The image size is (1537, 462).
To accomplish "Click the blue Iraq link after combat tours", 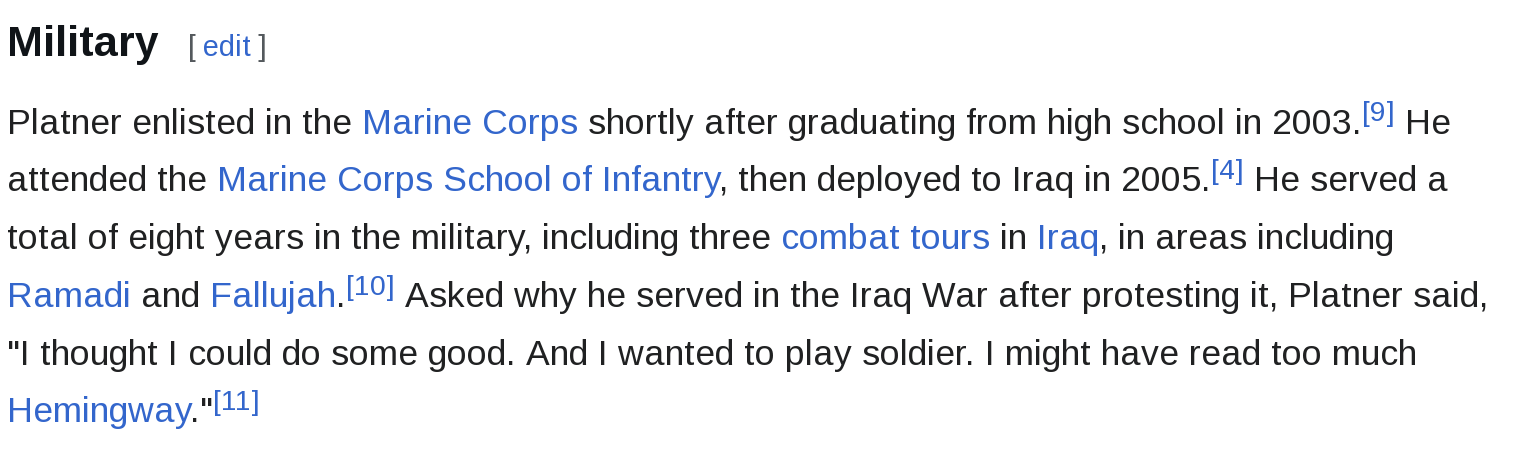I will (1067, 238).
